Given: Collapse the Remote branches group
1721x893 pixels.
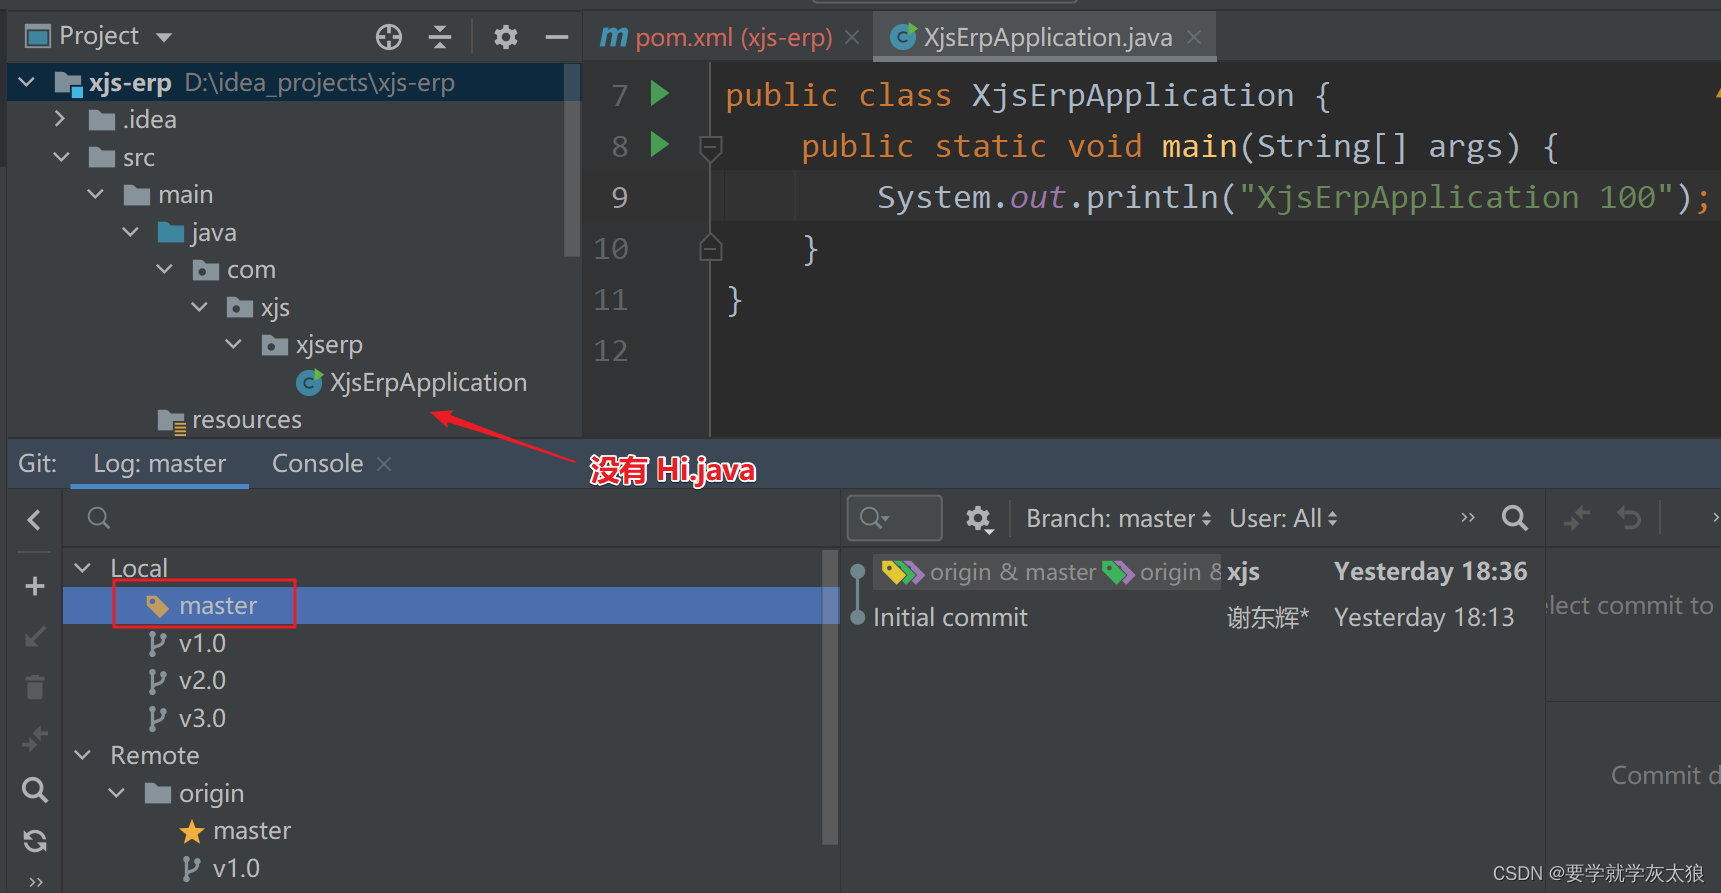Looking at the screenshot, I should click(x=83, y=756).
